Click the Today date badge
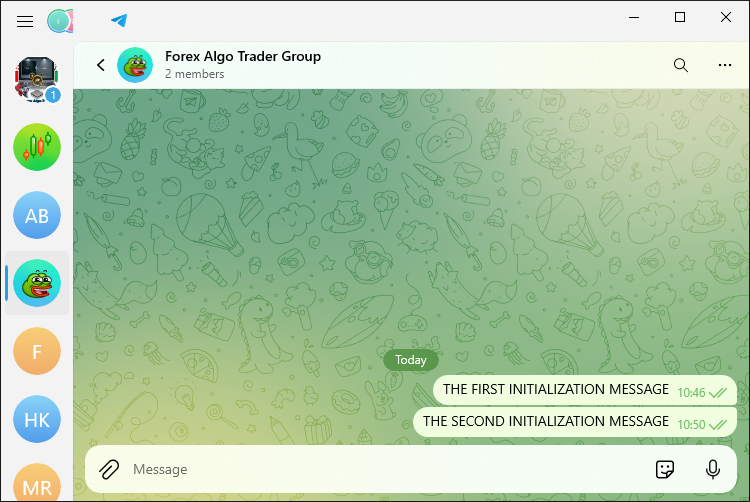 tap(410, 360)
